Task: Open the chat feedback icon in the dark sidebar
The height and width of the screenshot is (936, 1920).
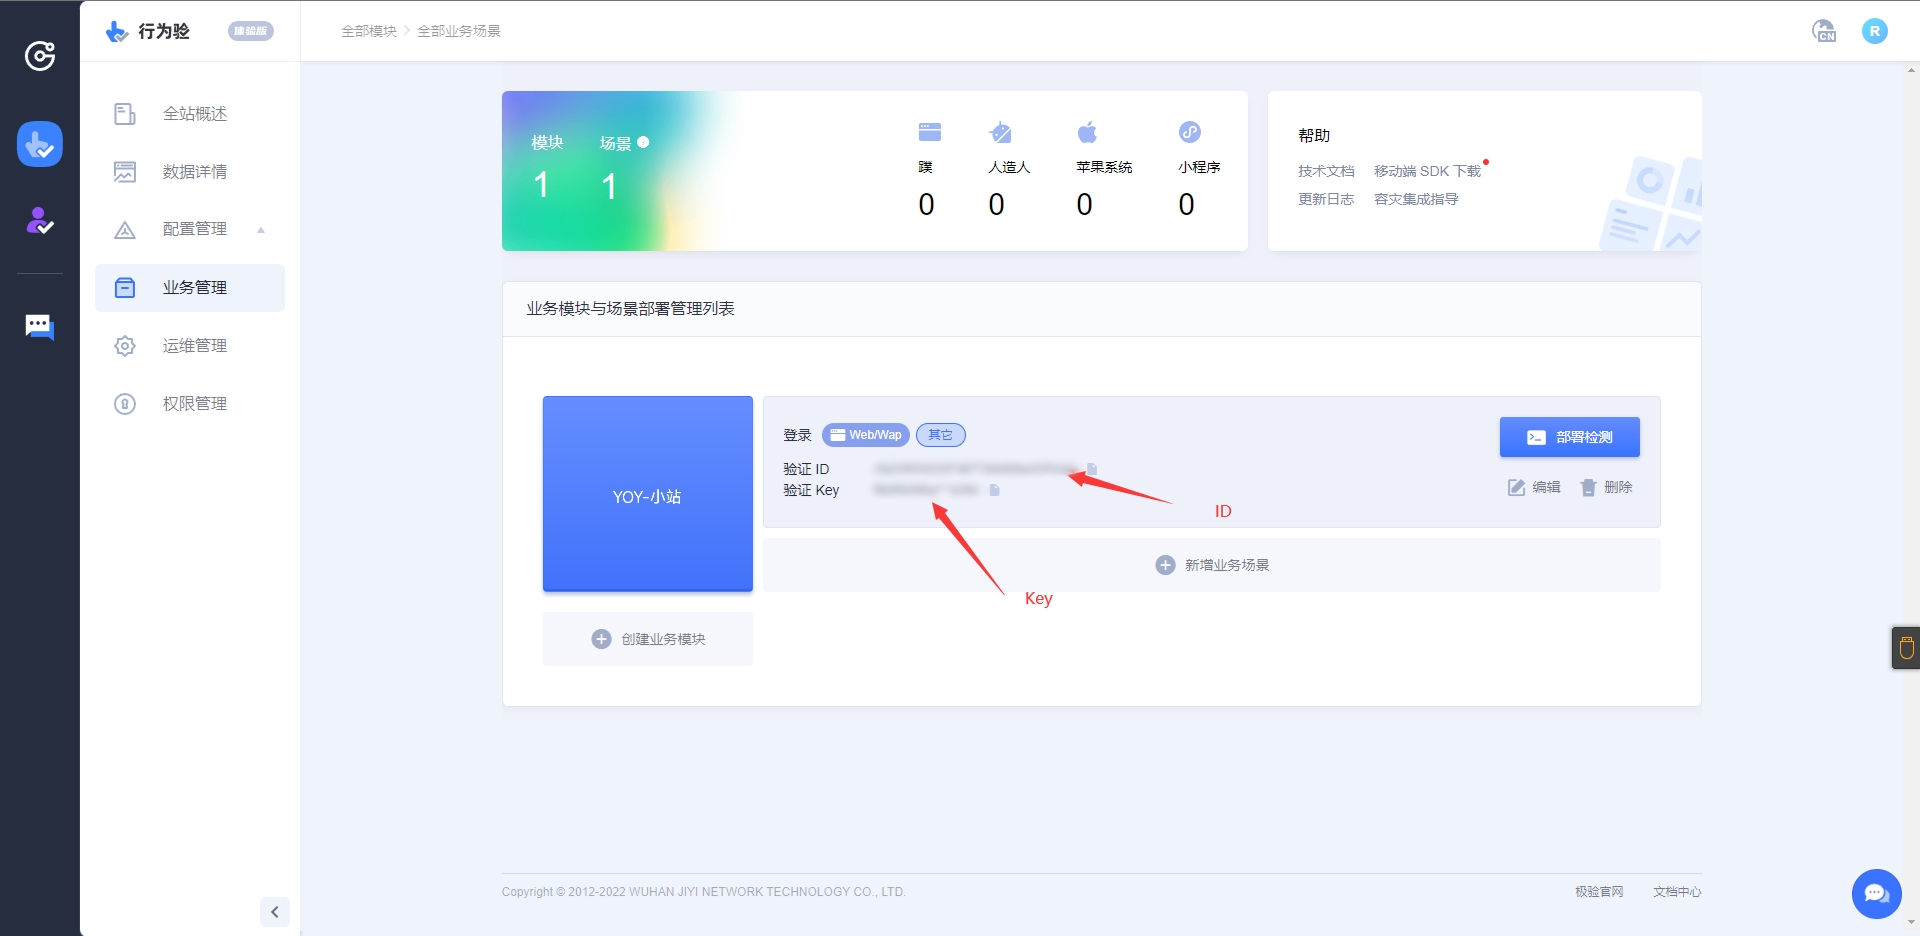Action: [39, 326]
